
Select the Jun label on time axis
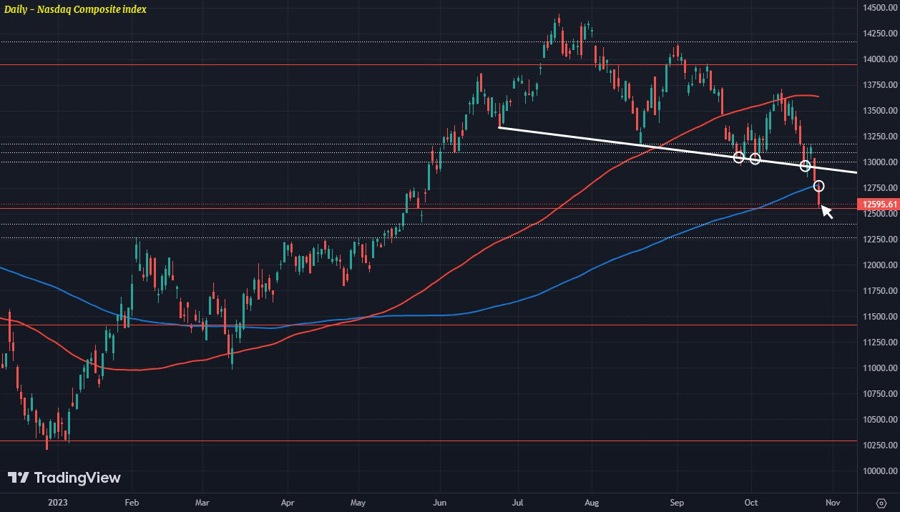(438, 502)
